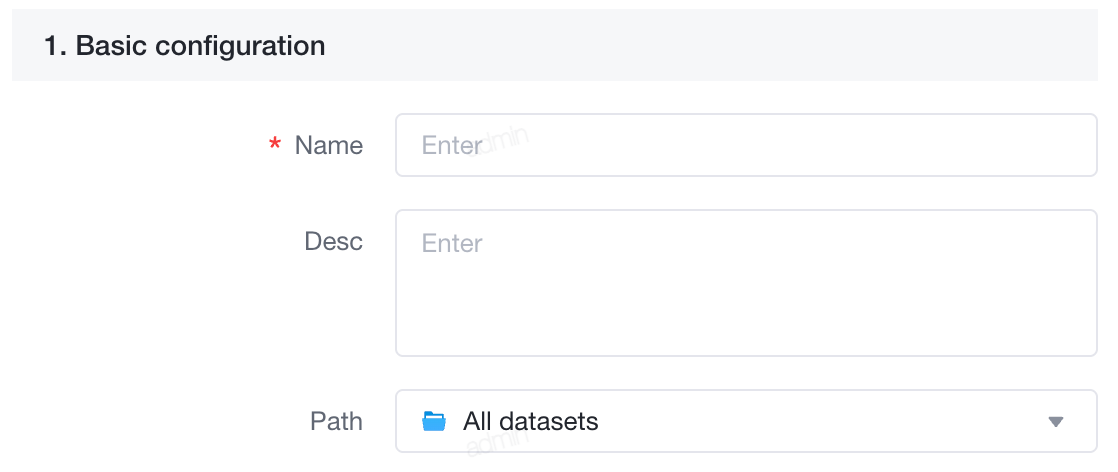This screenshot has height=472, width=1118.
Task: Focus the Name input field
Action: (746, 145)
